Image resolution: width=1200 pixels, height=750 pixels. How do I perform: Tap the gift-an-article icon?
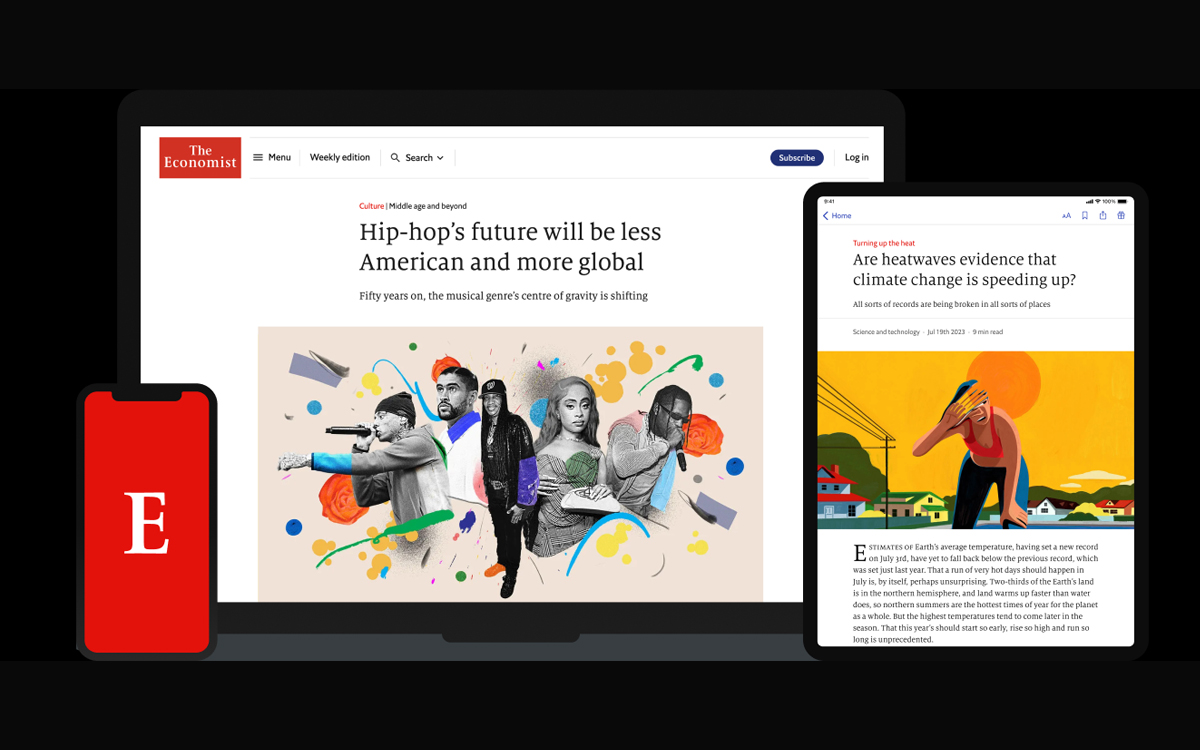(1121, 215)
